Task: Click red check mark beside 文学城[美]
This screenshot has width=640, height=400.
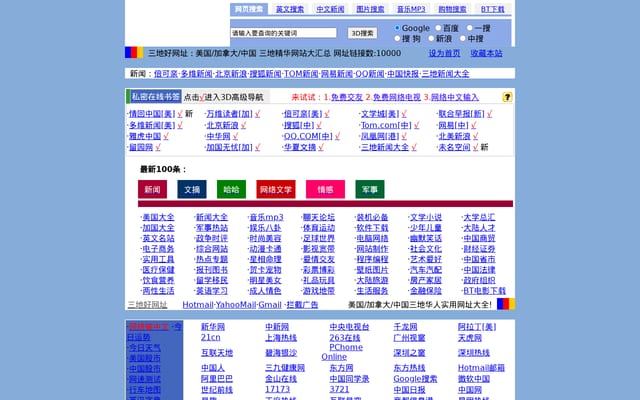Action: (404, 114)
